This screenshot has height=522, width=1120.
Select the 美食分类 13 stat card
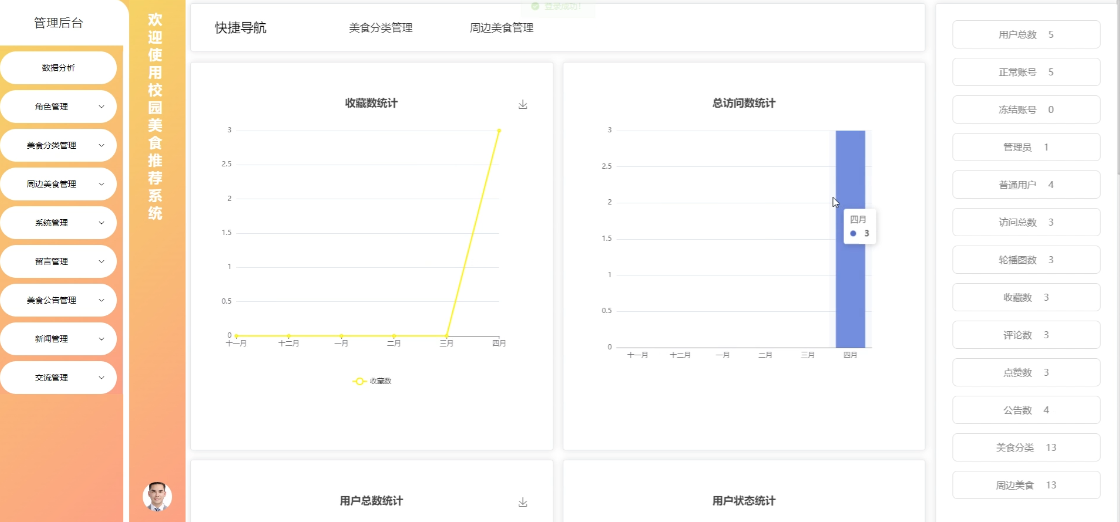click(1026, 448)
